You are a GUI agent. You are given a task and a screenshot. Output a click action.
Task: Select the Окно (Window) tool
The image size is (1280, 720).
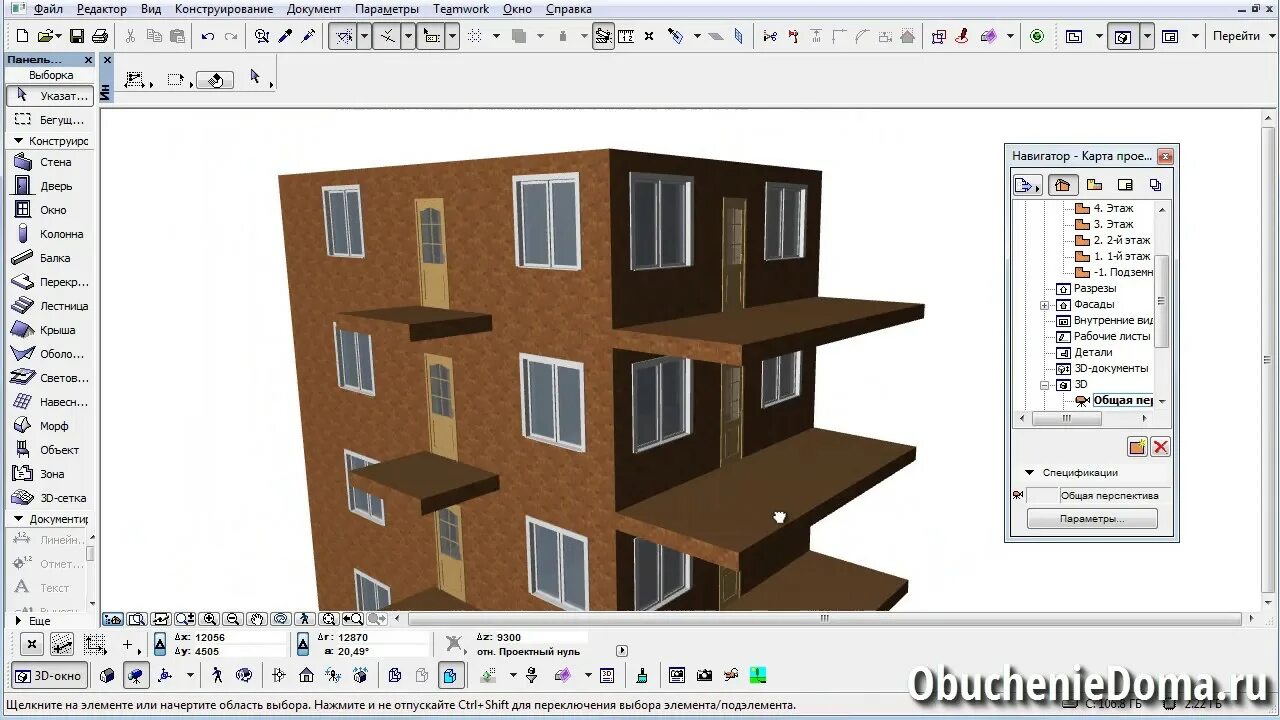(x=49, y=210)
